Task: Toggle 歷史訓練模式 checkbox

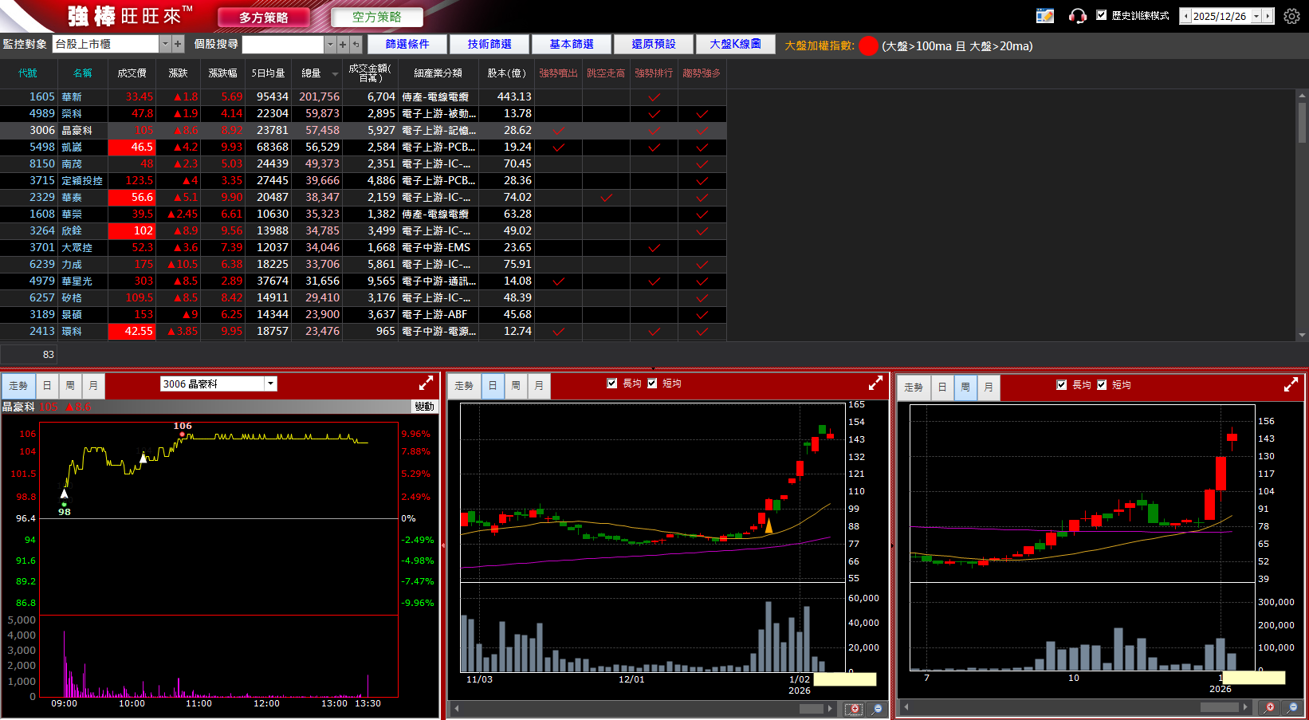Action: (x=1102, y=16)
